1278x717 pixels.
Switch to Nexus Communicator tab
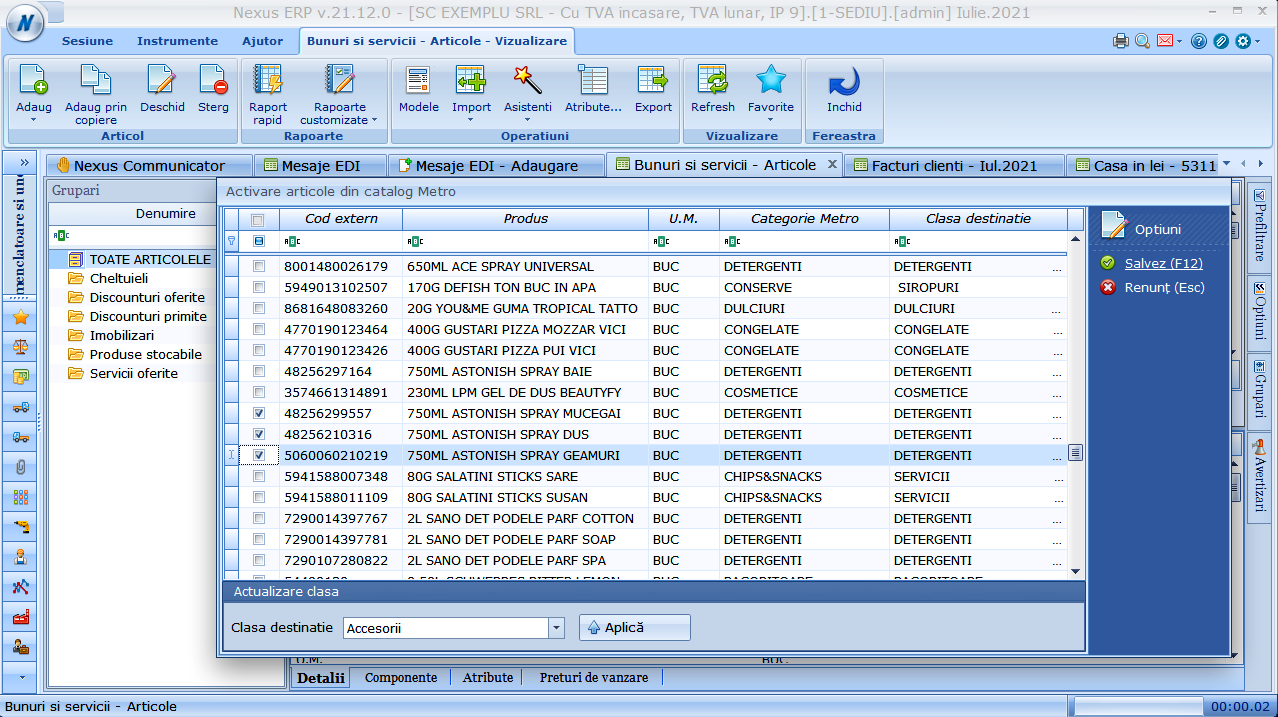coord(148,165)
